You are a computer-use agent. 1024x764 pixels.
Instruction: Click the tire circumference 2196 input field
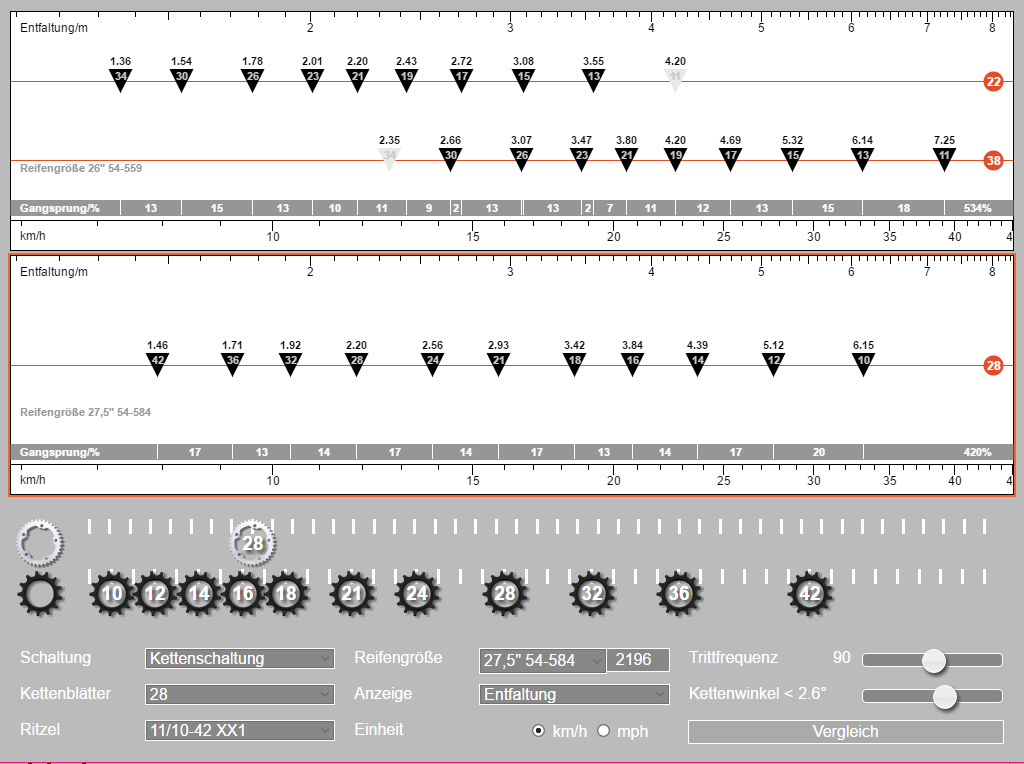[638, 660]
